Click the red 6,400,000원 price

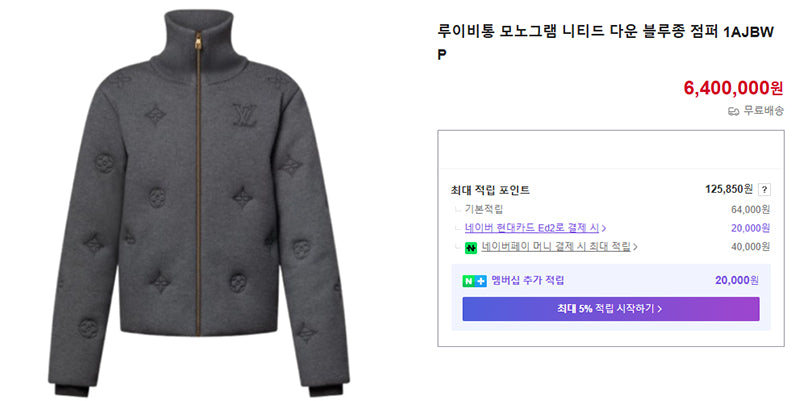733,88
